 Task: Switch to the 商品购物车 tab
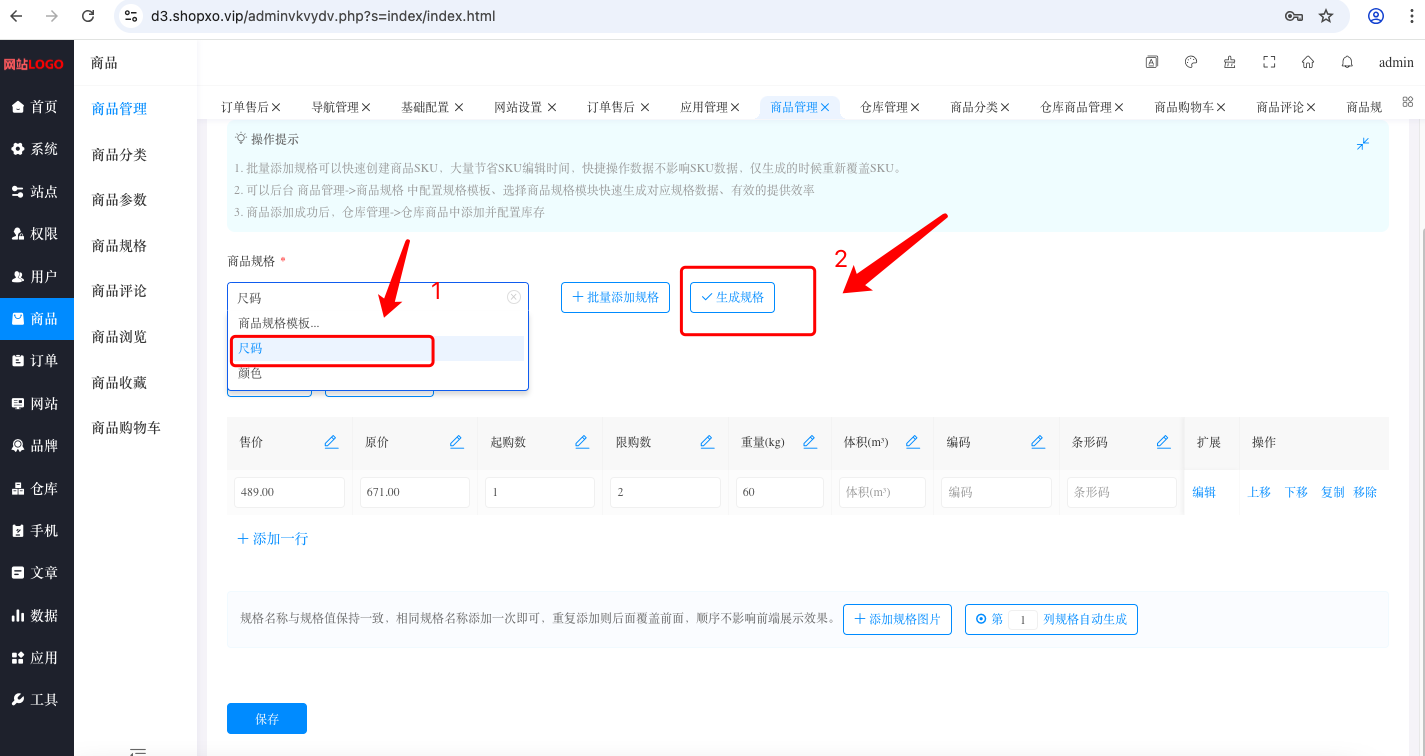point(1184,107)
